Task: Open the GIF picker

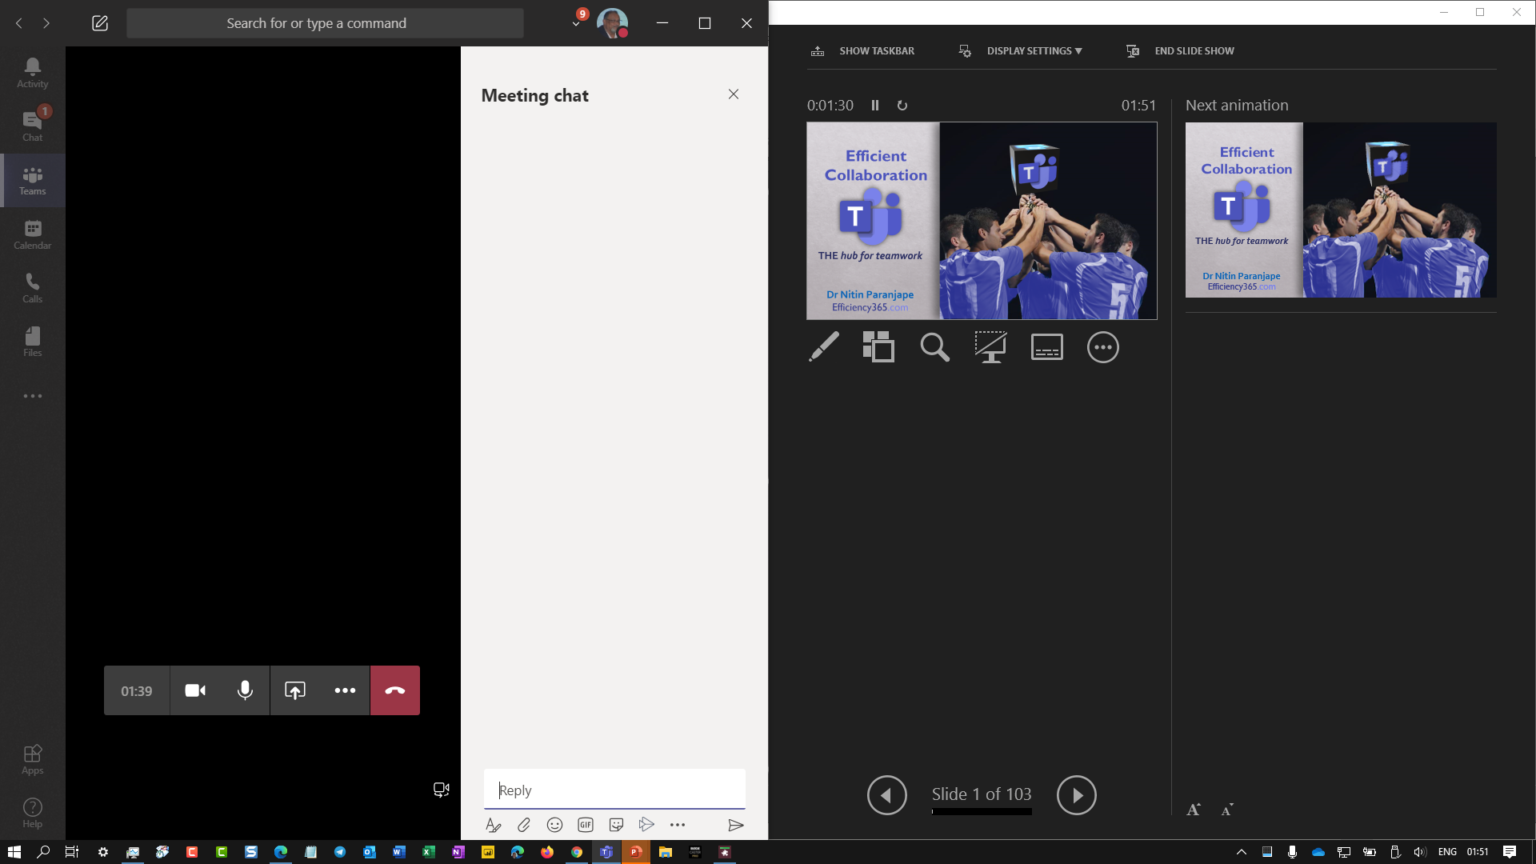Action: 585,824
